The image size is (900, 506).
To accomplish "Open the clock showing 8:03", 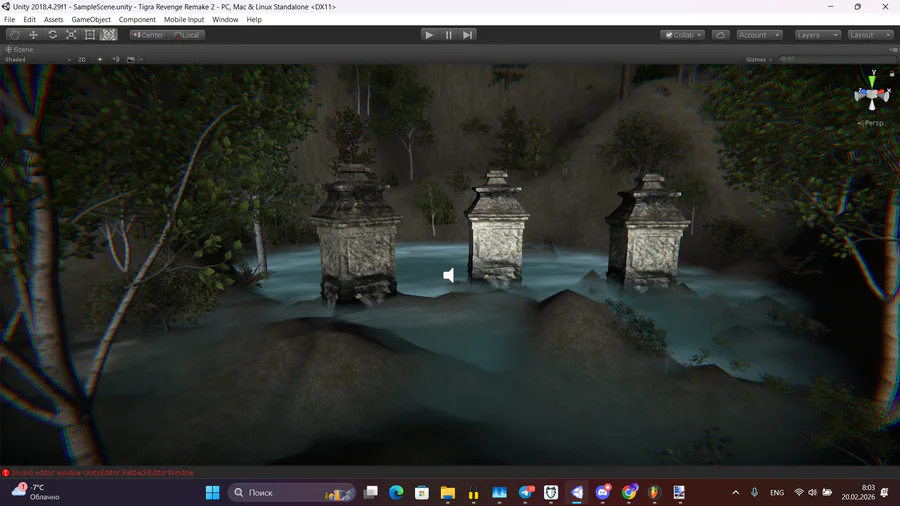I will [858, 492].
